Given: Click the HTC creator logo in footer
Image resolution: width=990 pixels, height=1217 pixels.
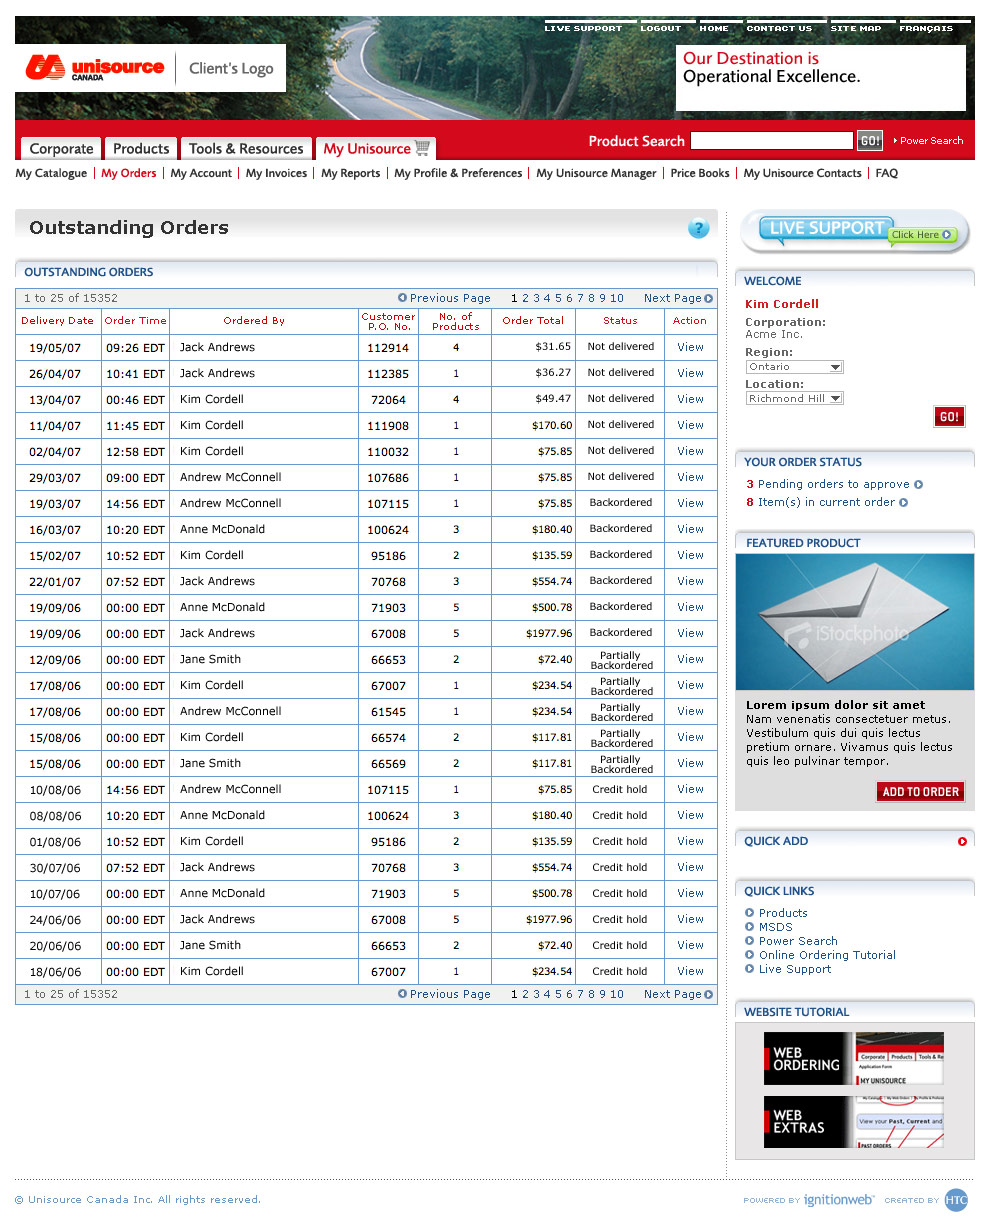Looking at the screenshot, I should [x=956, y=1200].
